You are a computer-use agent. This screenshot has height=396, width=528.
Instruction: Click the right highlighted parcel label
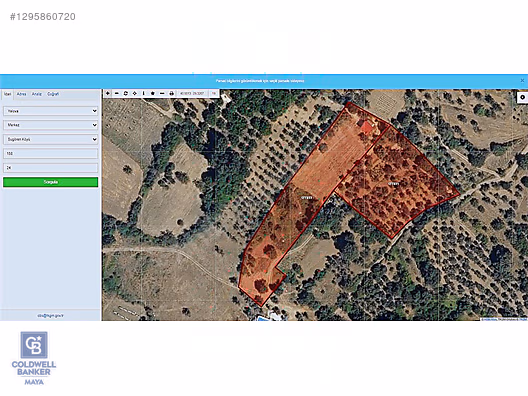pos(393,184)
